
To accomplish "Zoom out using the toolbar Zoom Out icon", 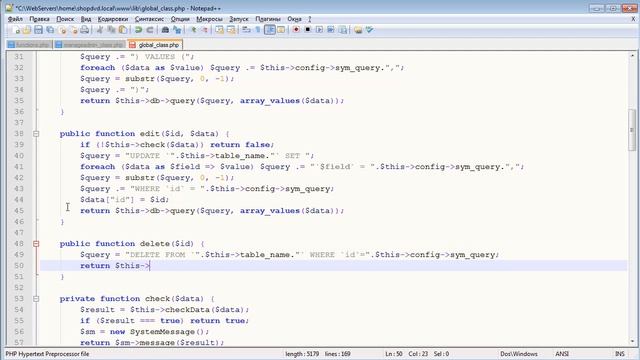I will [204, 30].
